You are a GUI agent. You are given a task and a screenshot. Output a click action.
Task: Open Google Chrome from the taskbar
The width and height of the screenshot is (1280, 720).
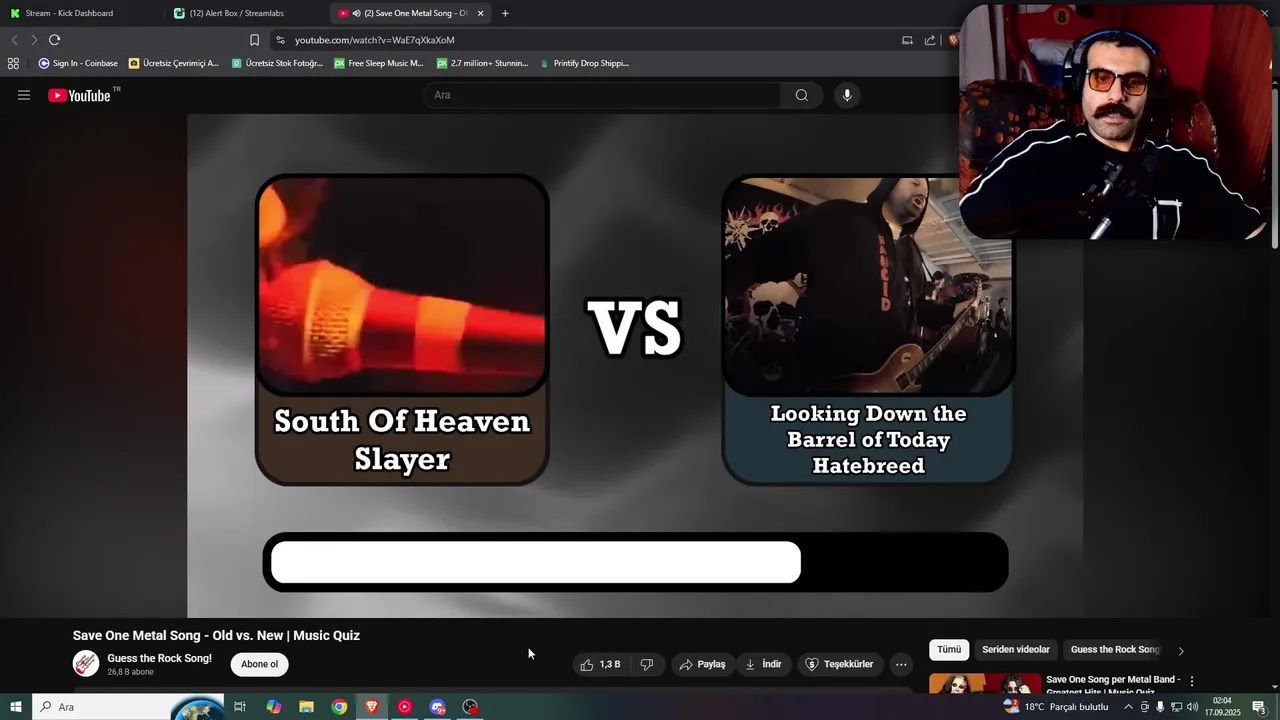[x=339, y=707]
